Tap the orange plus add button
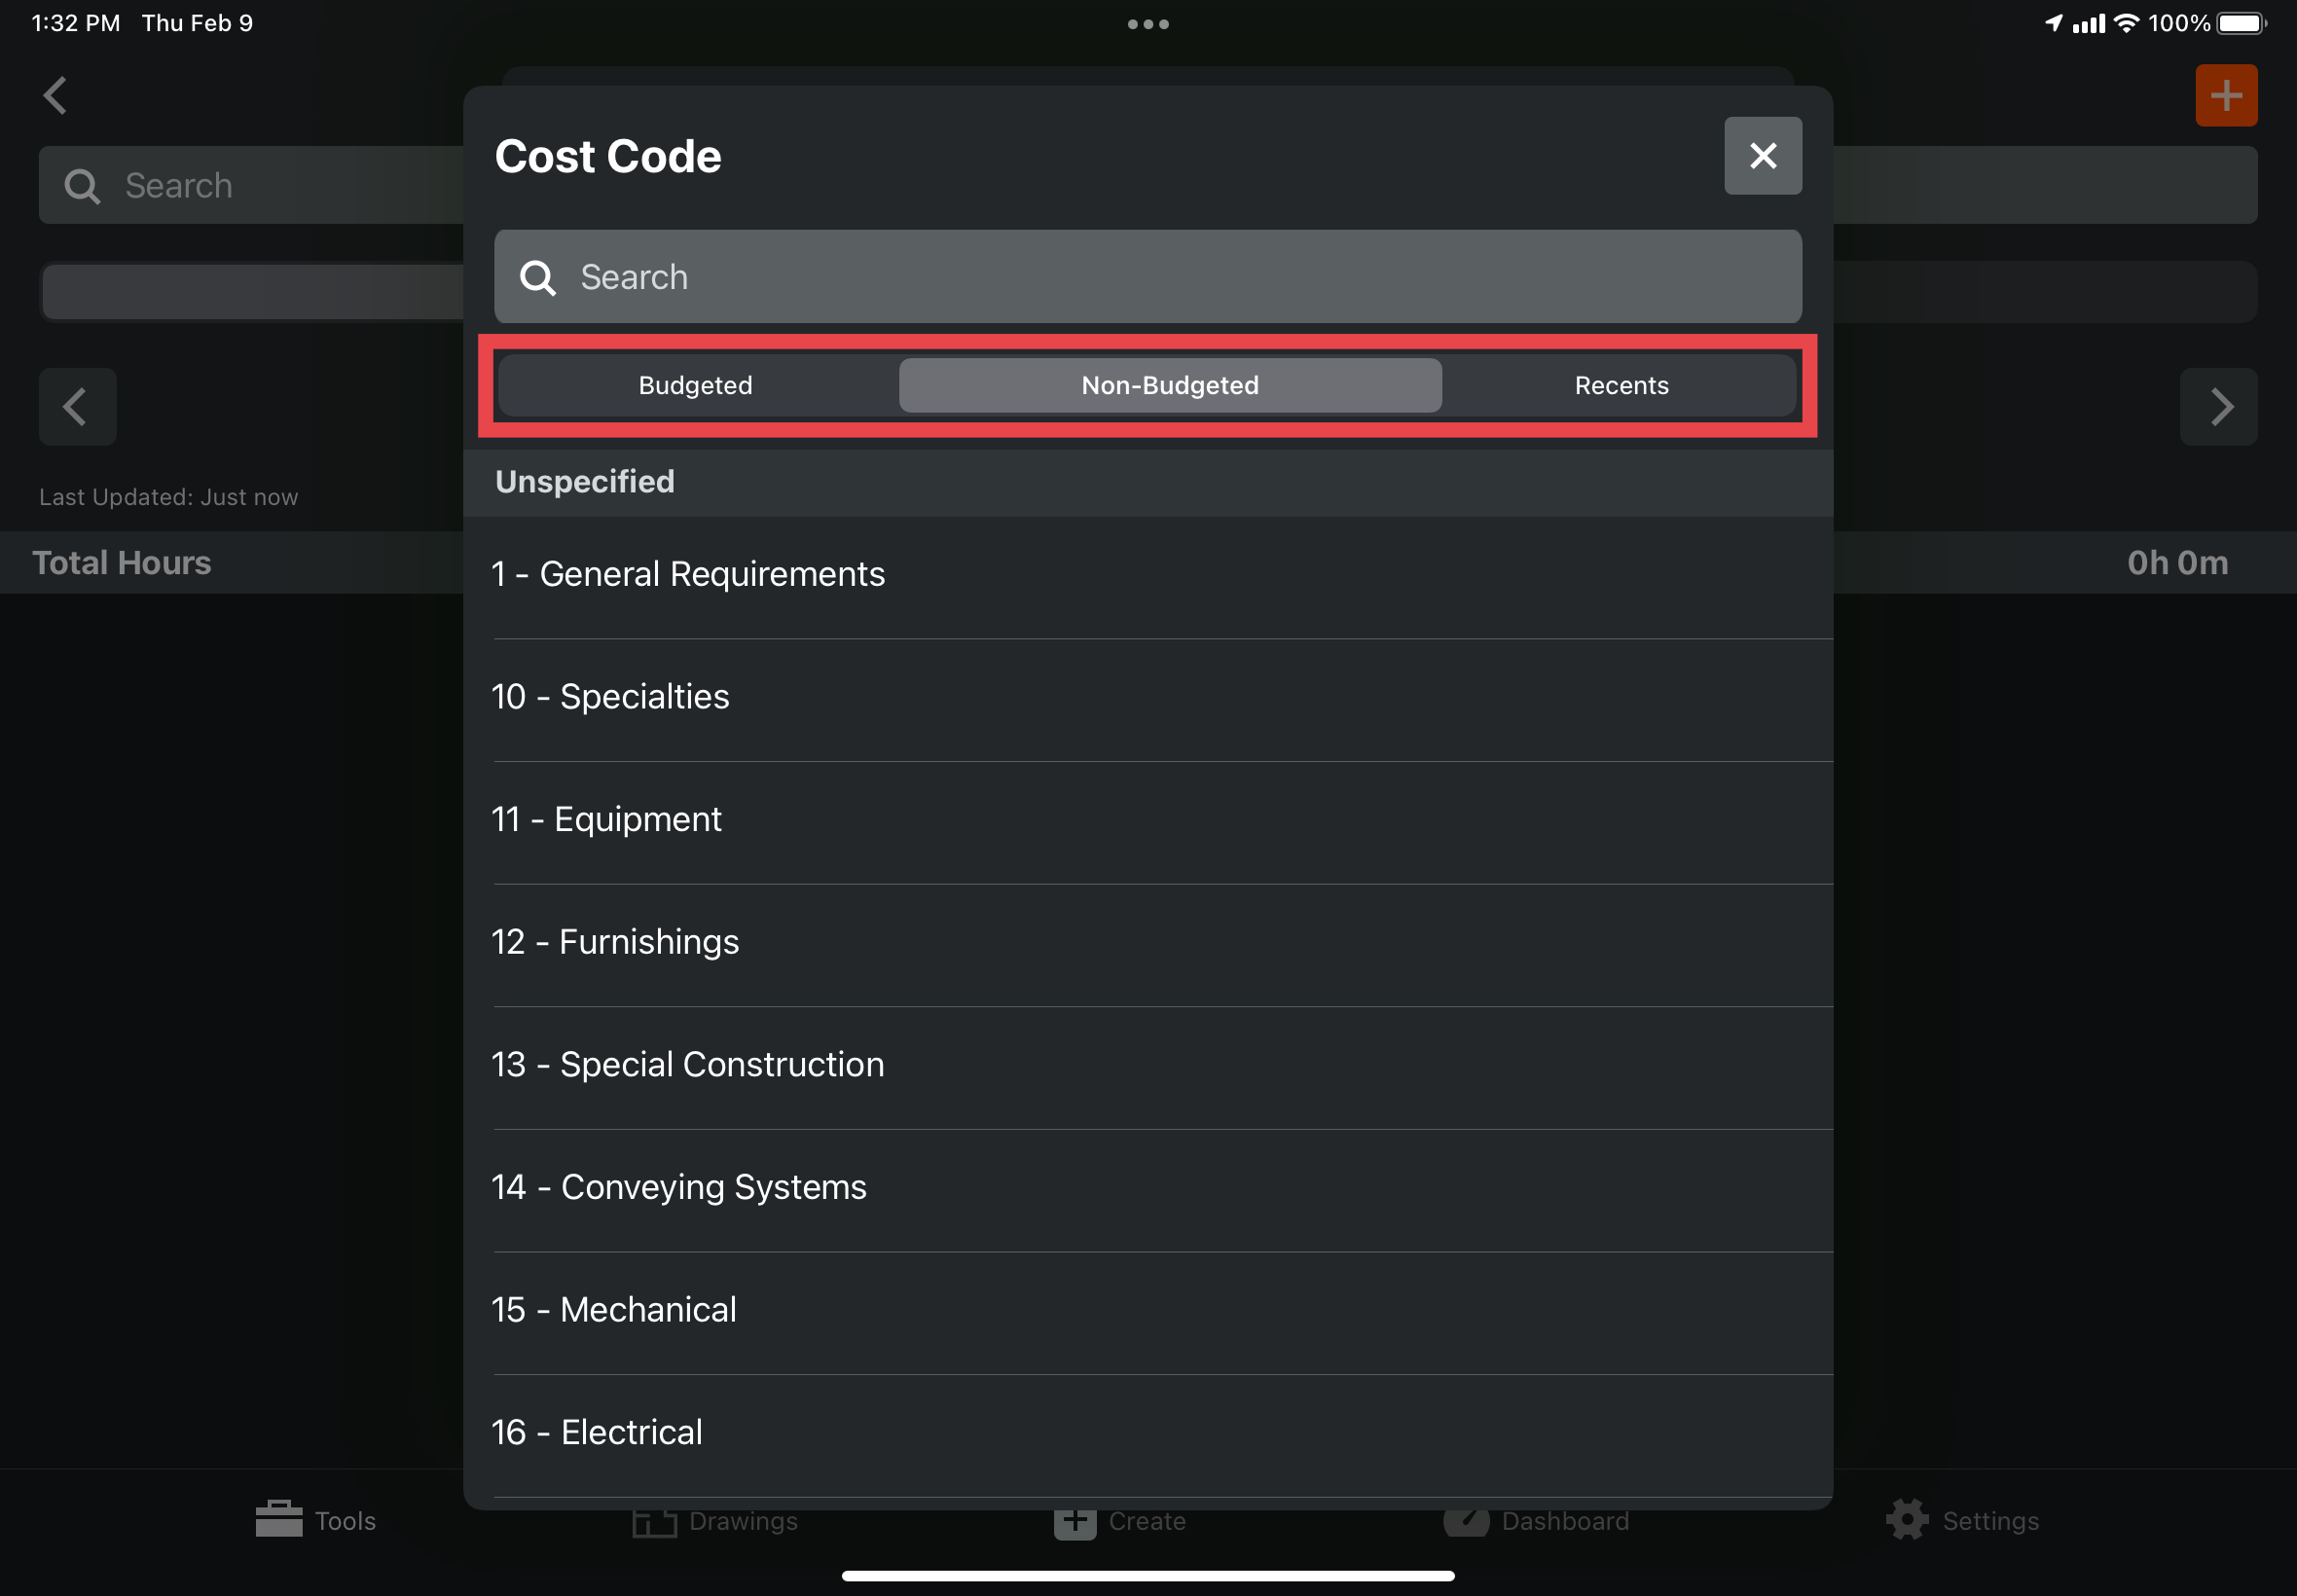This screenshot has height=1596, width=2297. point(2225,96)
